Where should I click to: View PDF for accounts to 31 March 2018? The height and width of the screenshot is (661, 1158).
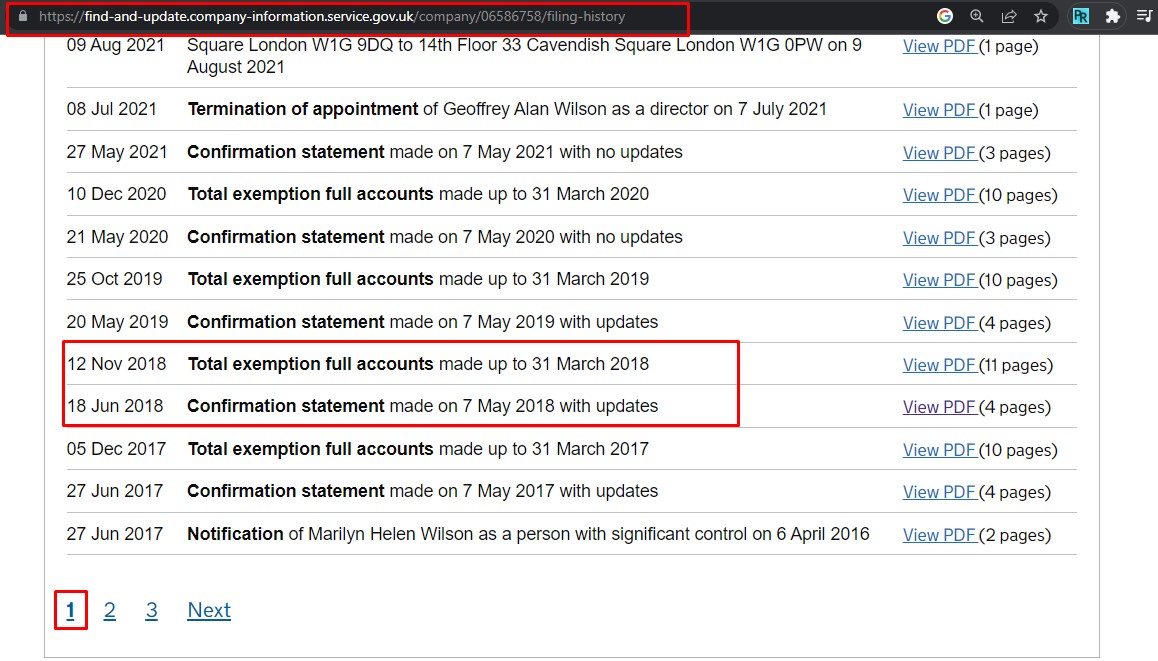coord(939,365)
